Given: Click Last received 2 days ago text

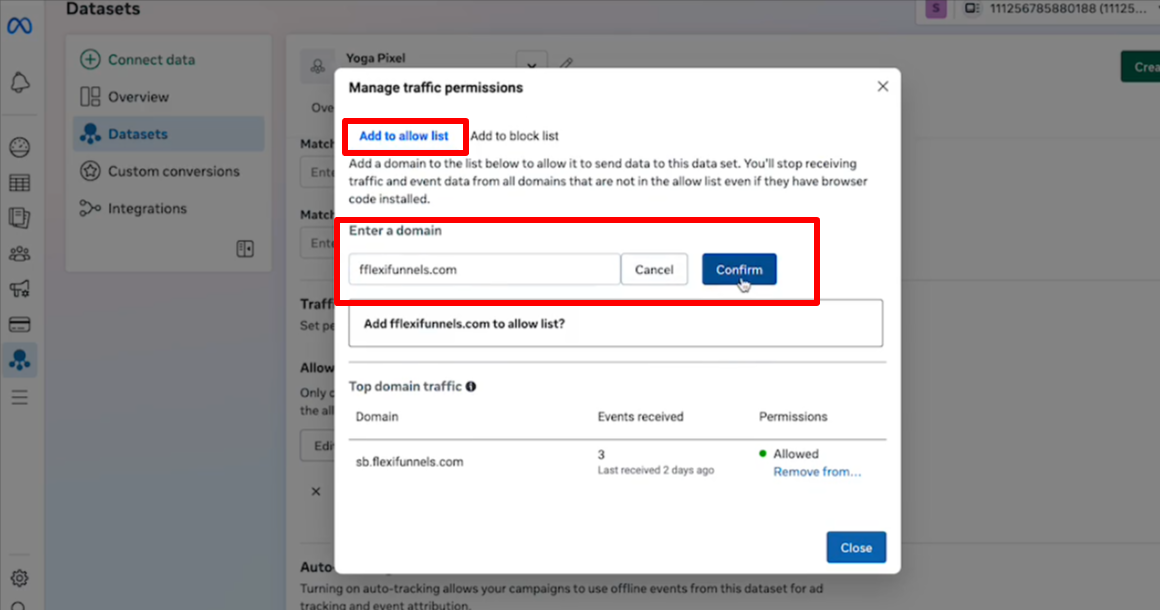Looking at the screenshot, I should click(655, 470).
